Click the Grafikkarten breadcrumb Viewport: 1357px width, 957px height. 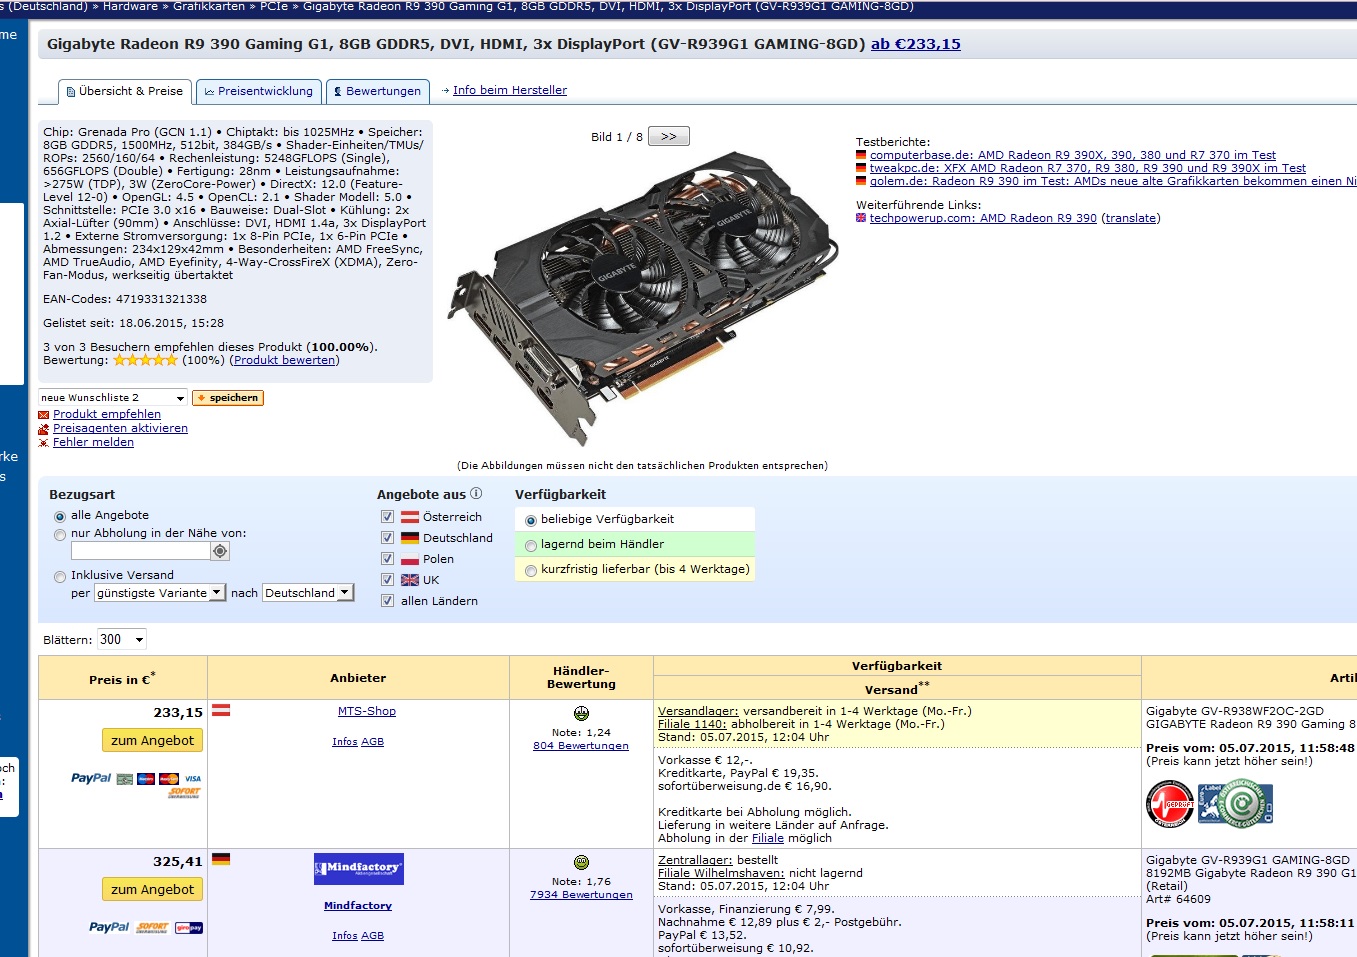[209, 6]
